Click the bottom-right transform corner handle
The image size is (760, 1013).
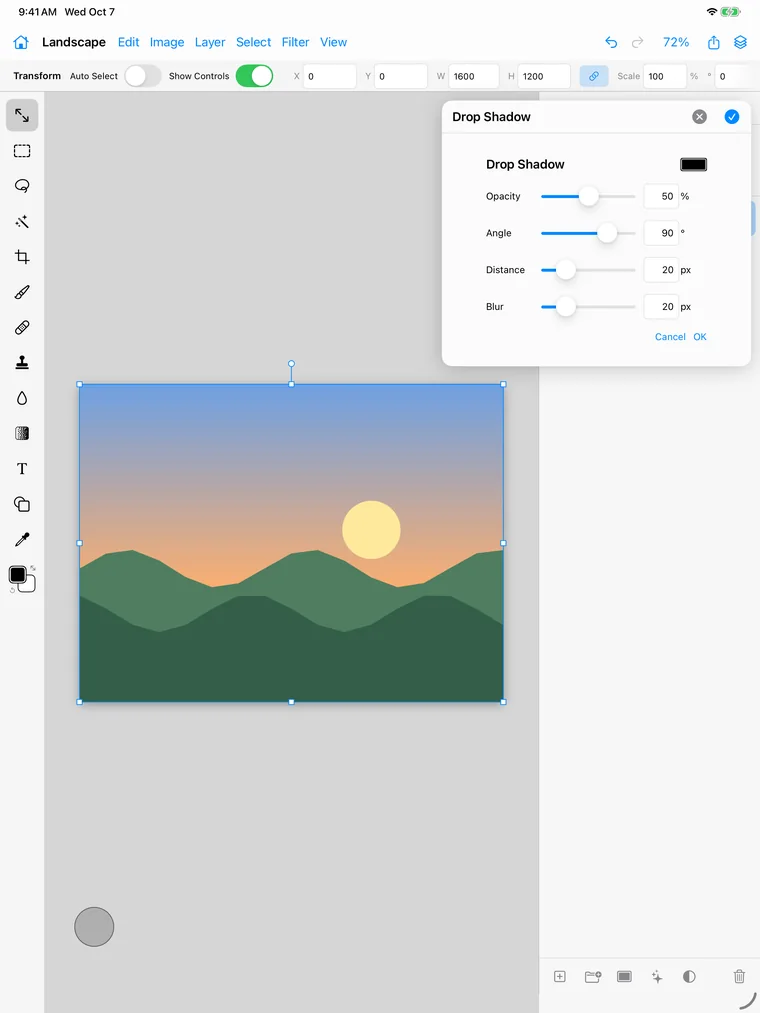pos(503,702)
